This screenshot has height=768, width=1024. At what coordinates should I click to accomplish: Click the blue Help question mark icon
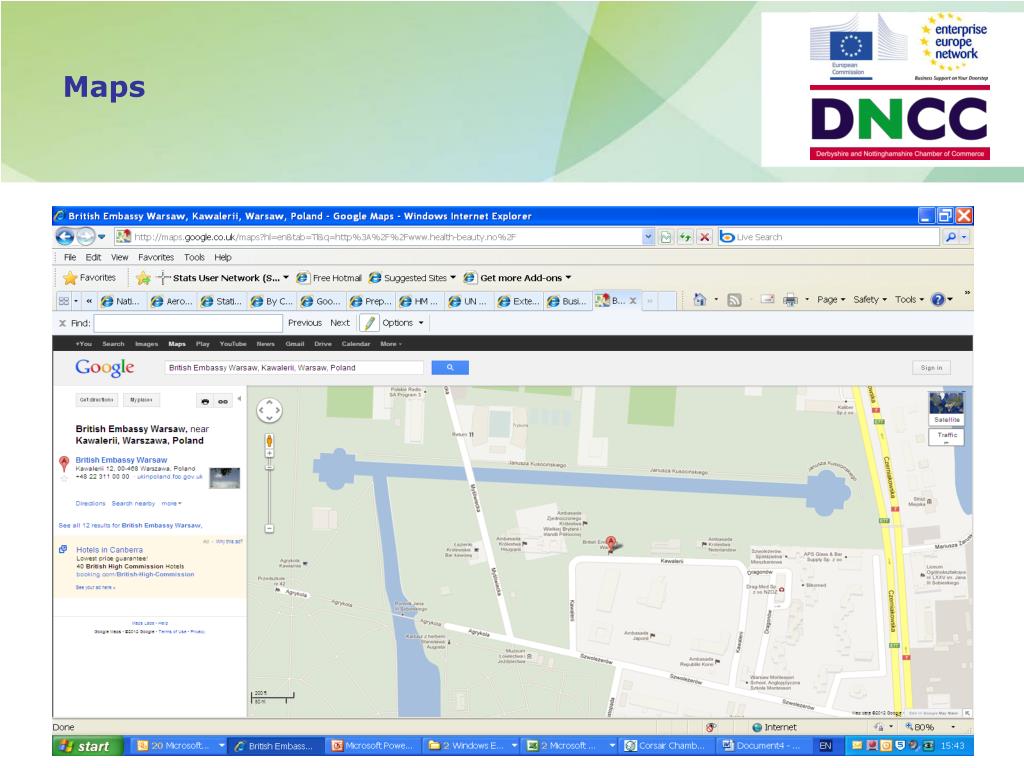938,300
